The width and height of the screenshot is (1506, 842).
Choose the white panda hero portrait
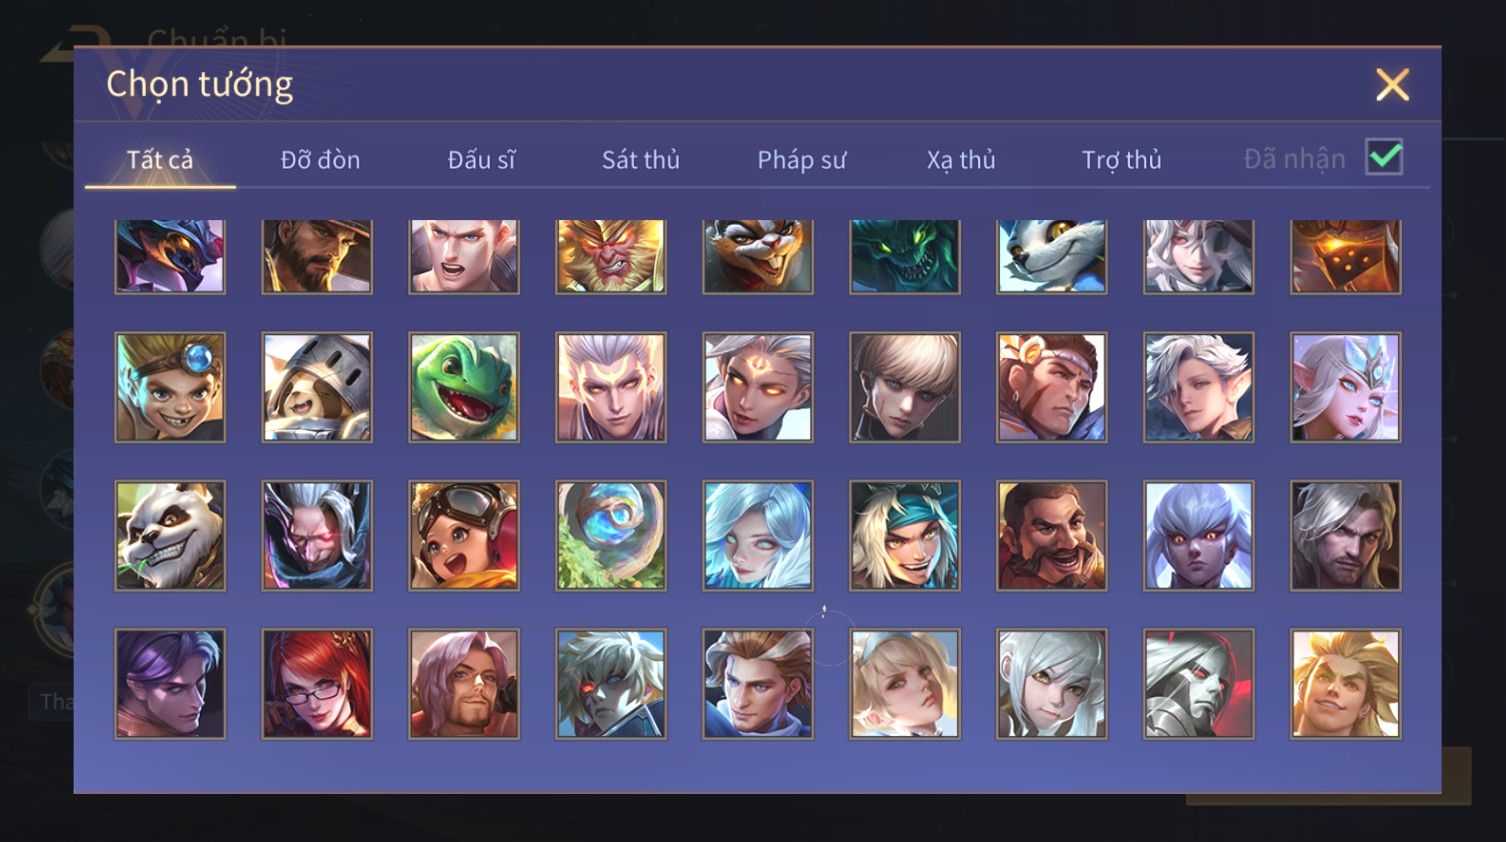170,535
